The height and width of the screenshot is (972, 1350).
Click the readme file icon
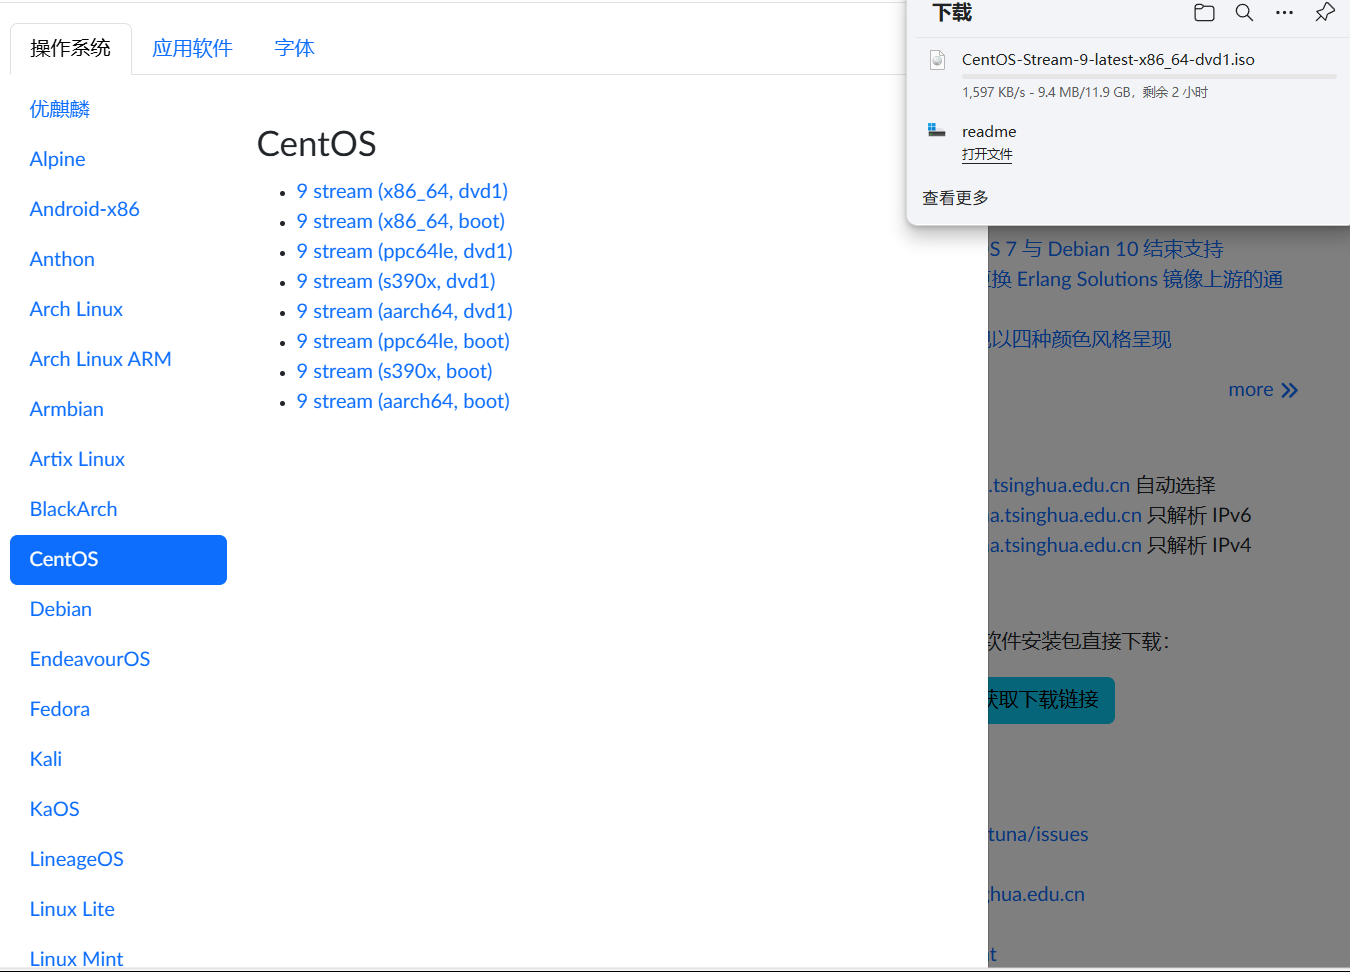(937, 130)
